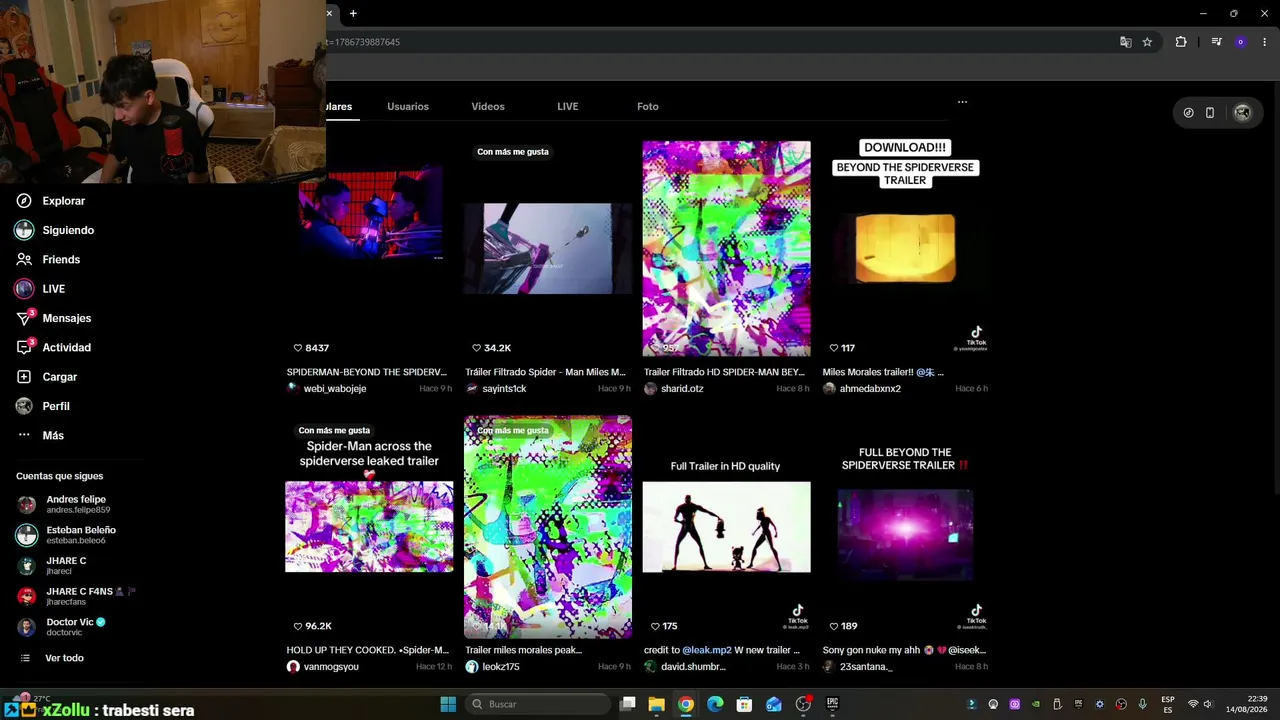Open Chrome extensions puzzle icon
Screen dimensions: 1280x720
(x=1181, y=42)
